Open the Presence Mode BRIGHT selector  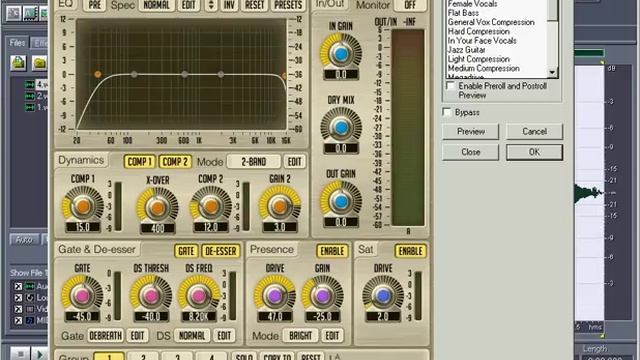click(x=300, y=336)
